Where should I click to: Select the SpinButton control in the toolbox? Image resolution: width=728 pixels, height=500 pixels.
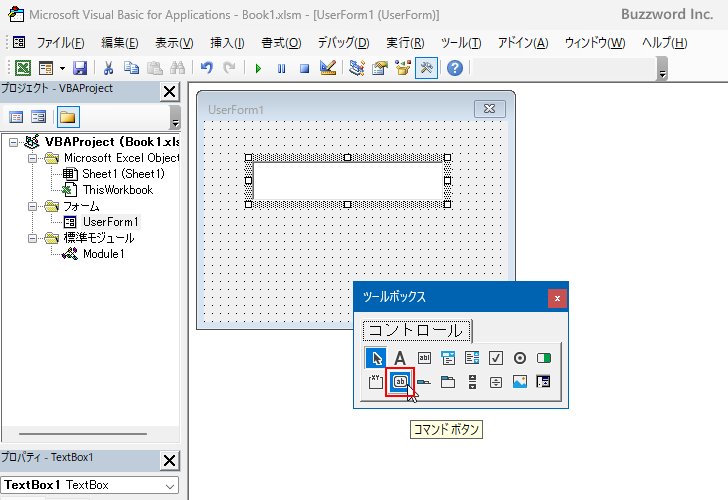coord(496,381)
